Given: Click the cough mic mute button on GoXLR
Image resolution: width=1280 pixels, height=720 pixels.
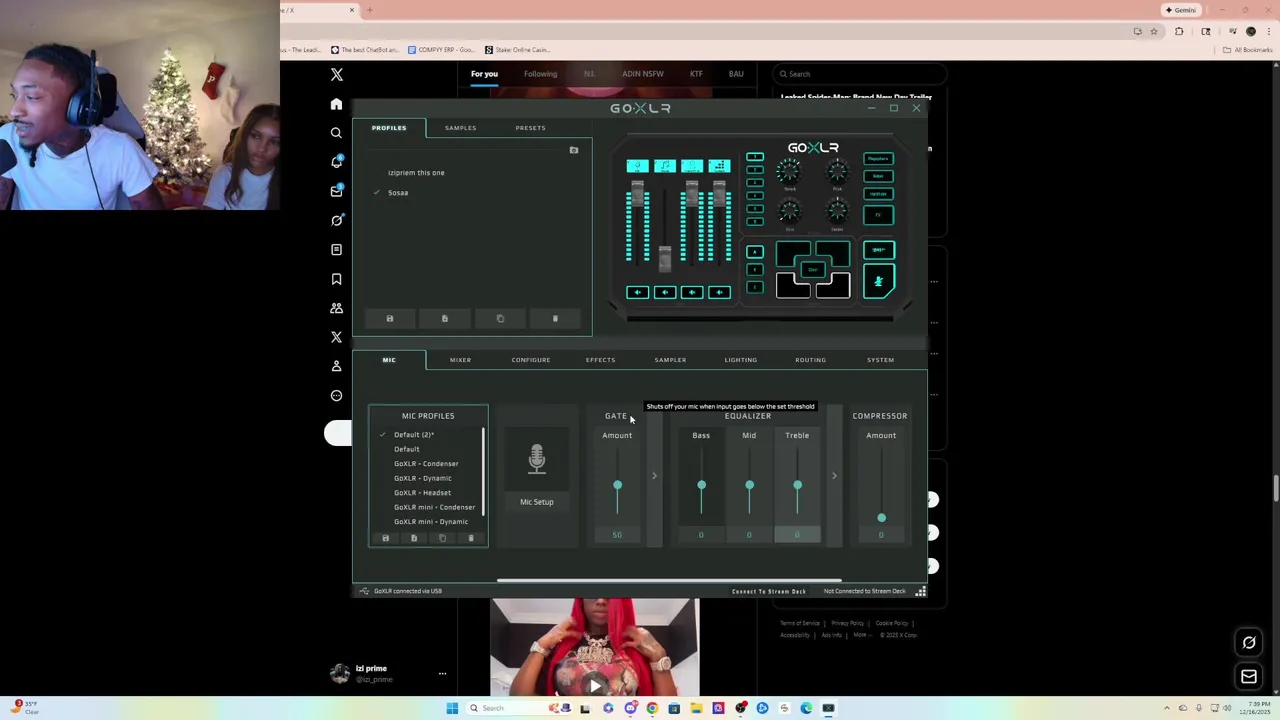Looking at the screenshot, I should [x=878, y=281].
